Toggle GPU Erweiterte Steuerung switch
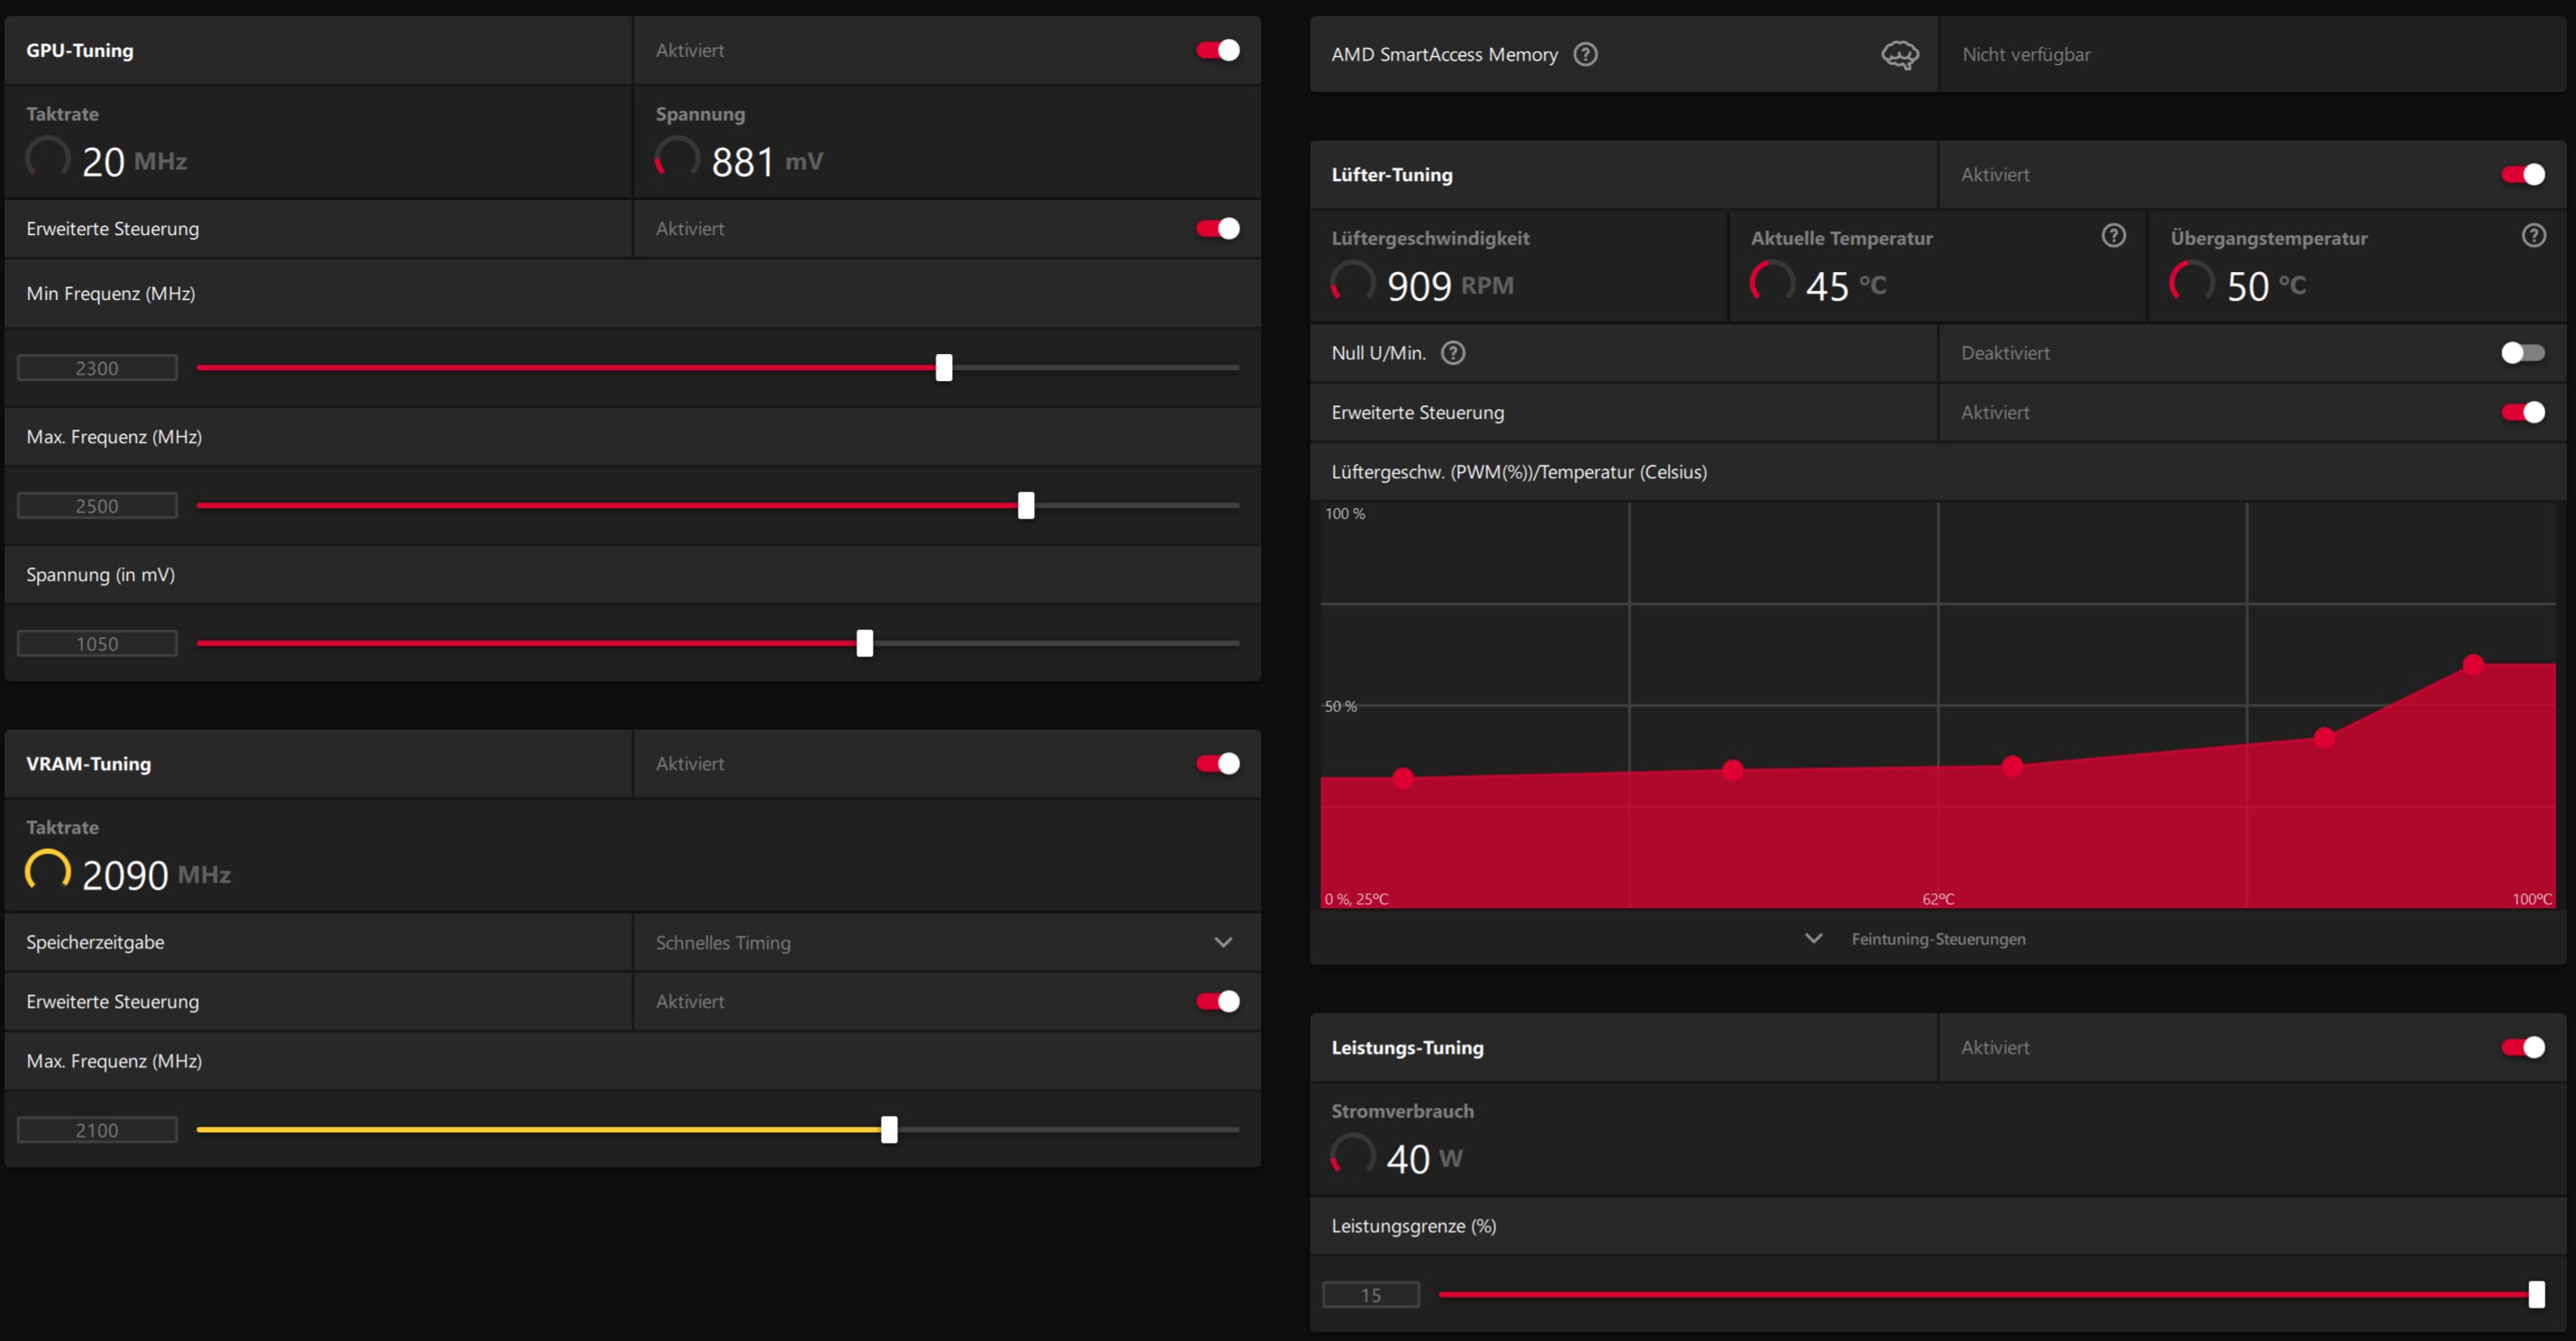 tap(1218, 229)
